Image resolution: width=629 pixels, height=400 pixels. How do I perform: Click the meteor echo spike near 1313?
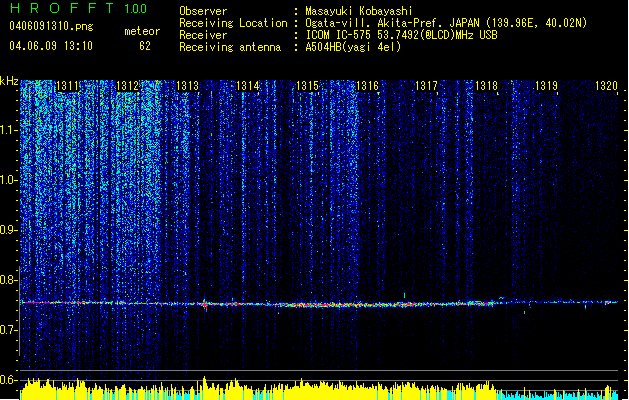205,304
